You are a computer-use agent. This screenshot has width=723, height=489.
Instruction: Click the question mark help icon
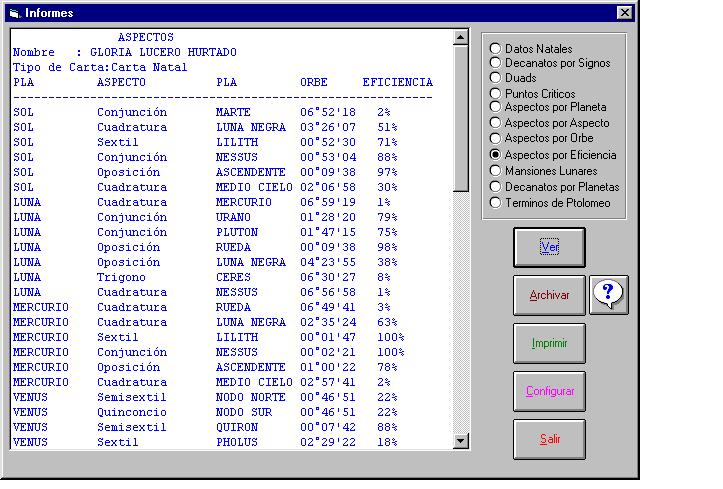point(609,294)
